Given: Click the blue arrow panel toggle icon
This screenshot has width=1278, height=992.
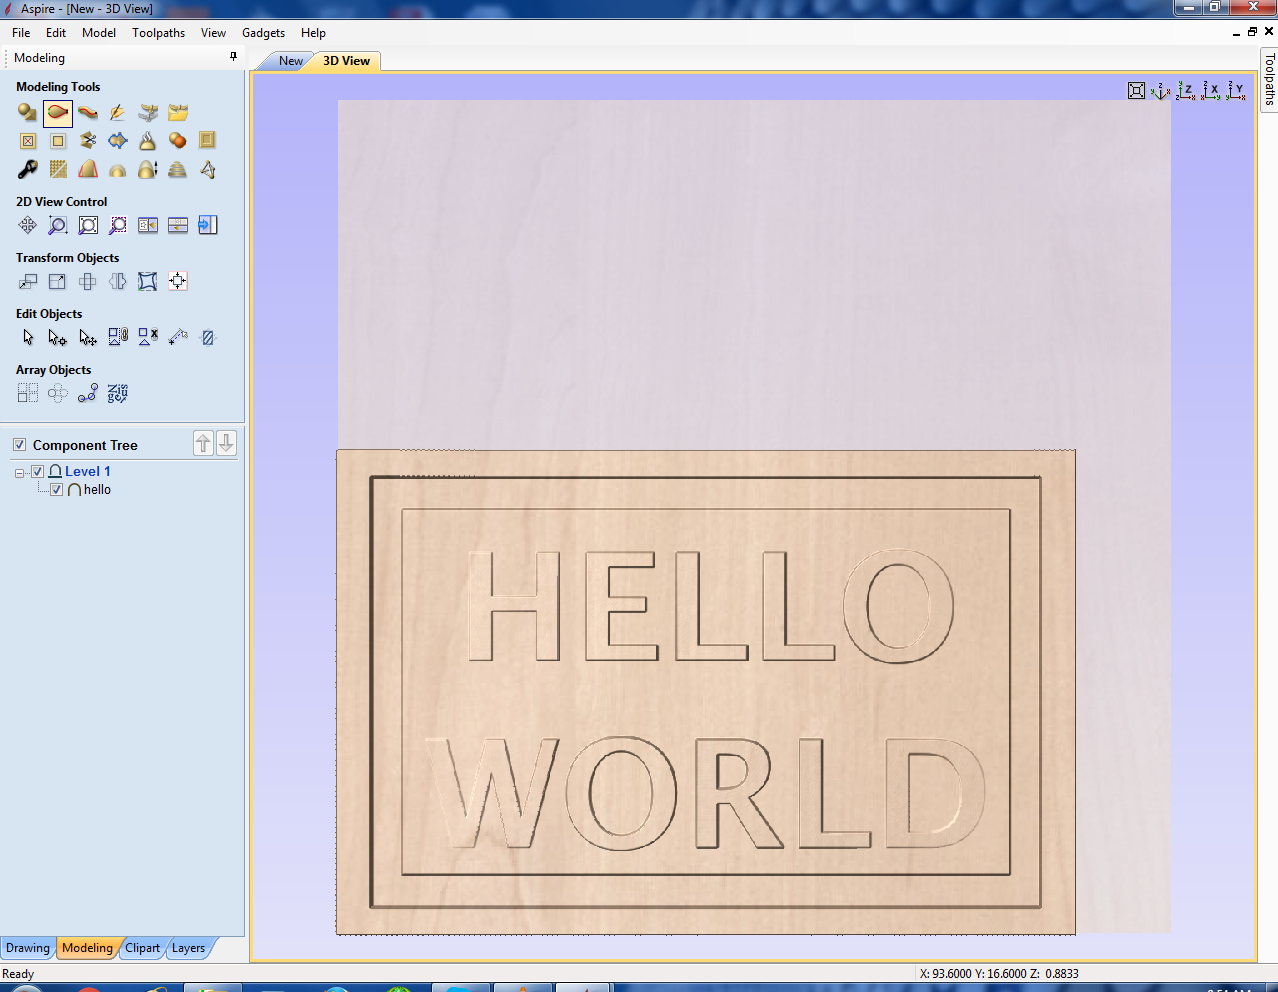Looking at the screenshot, I should tap(208, 225).
